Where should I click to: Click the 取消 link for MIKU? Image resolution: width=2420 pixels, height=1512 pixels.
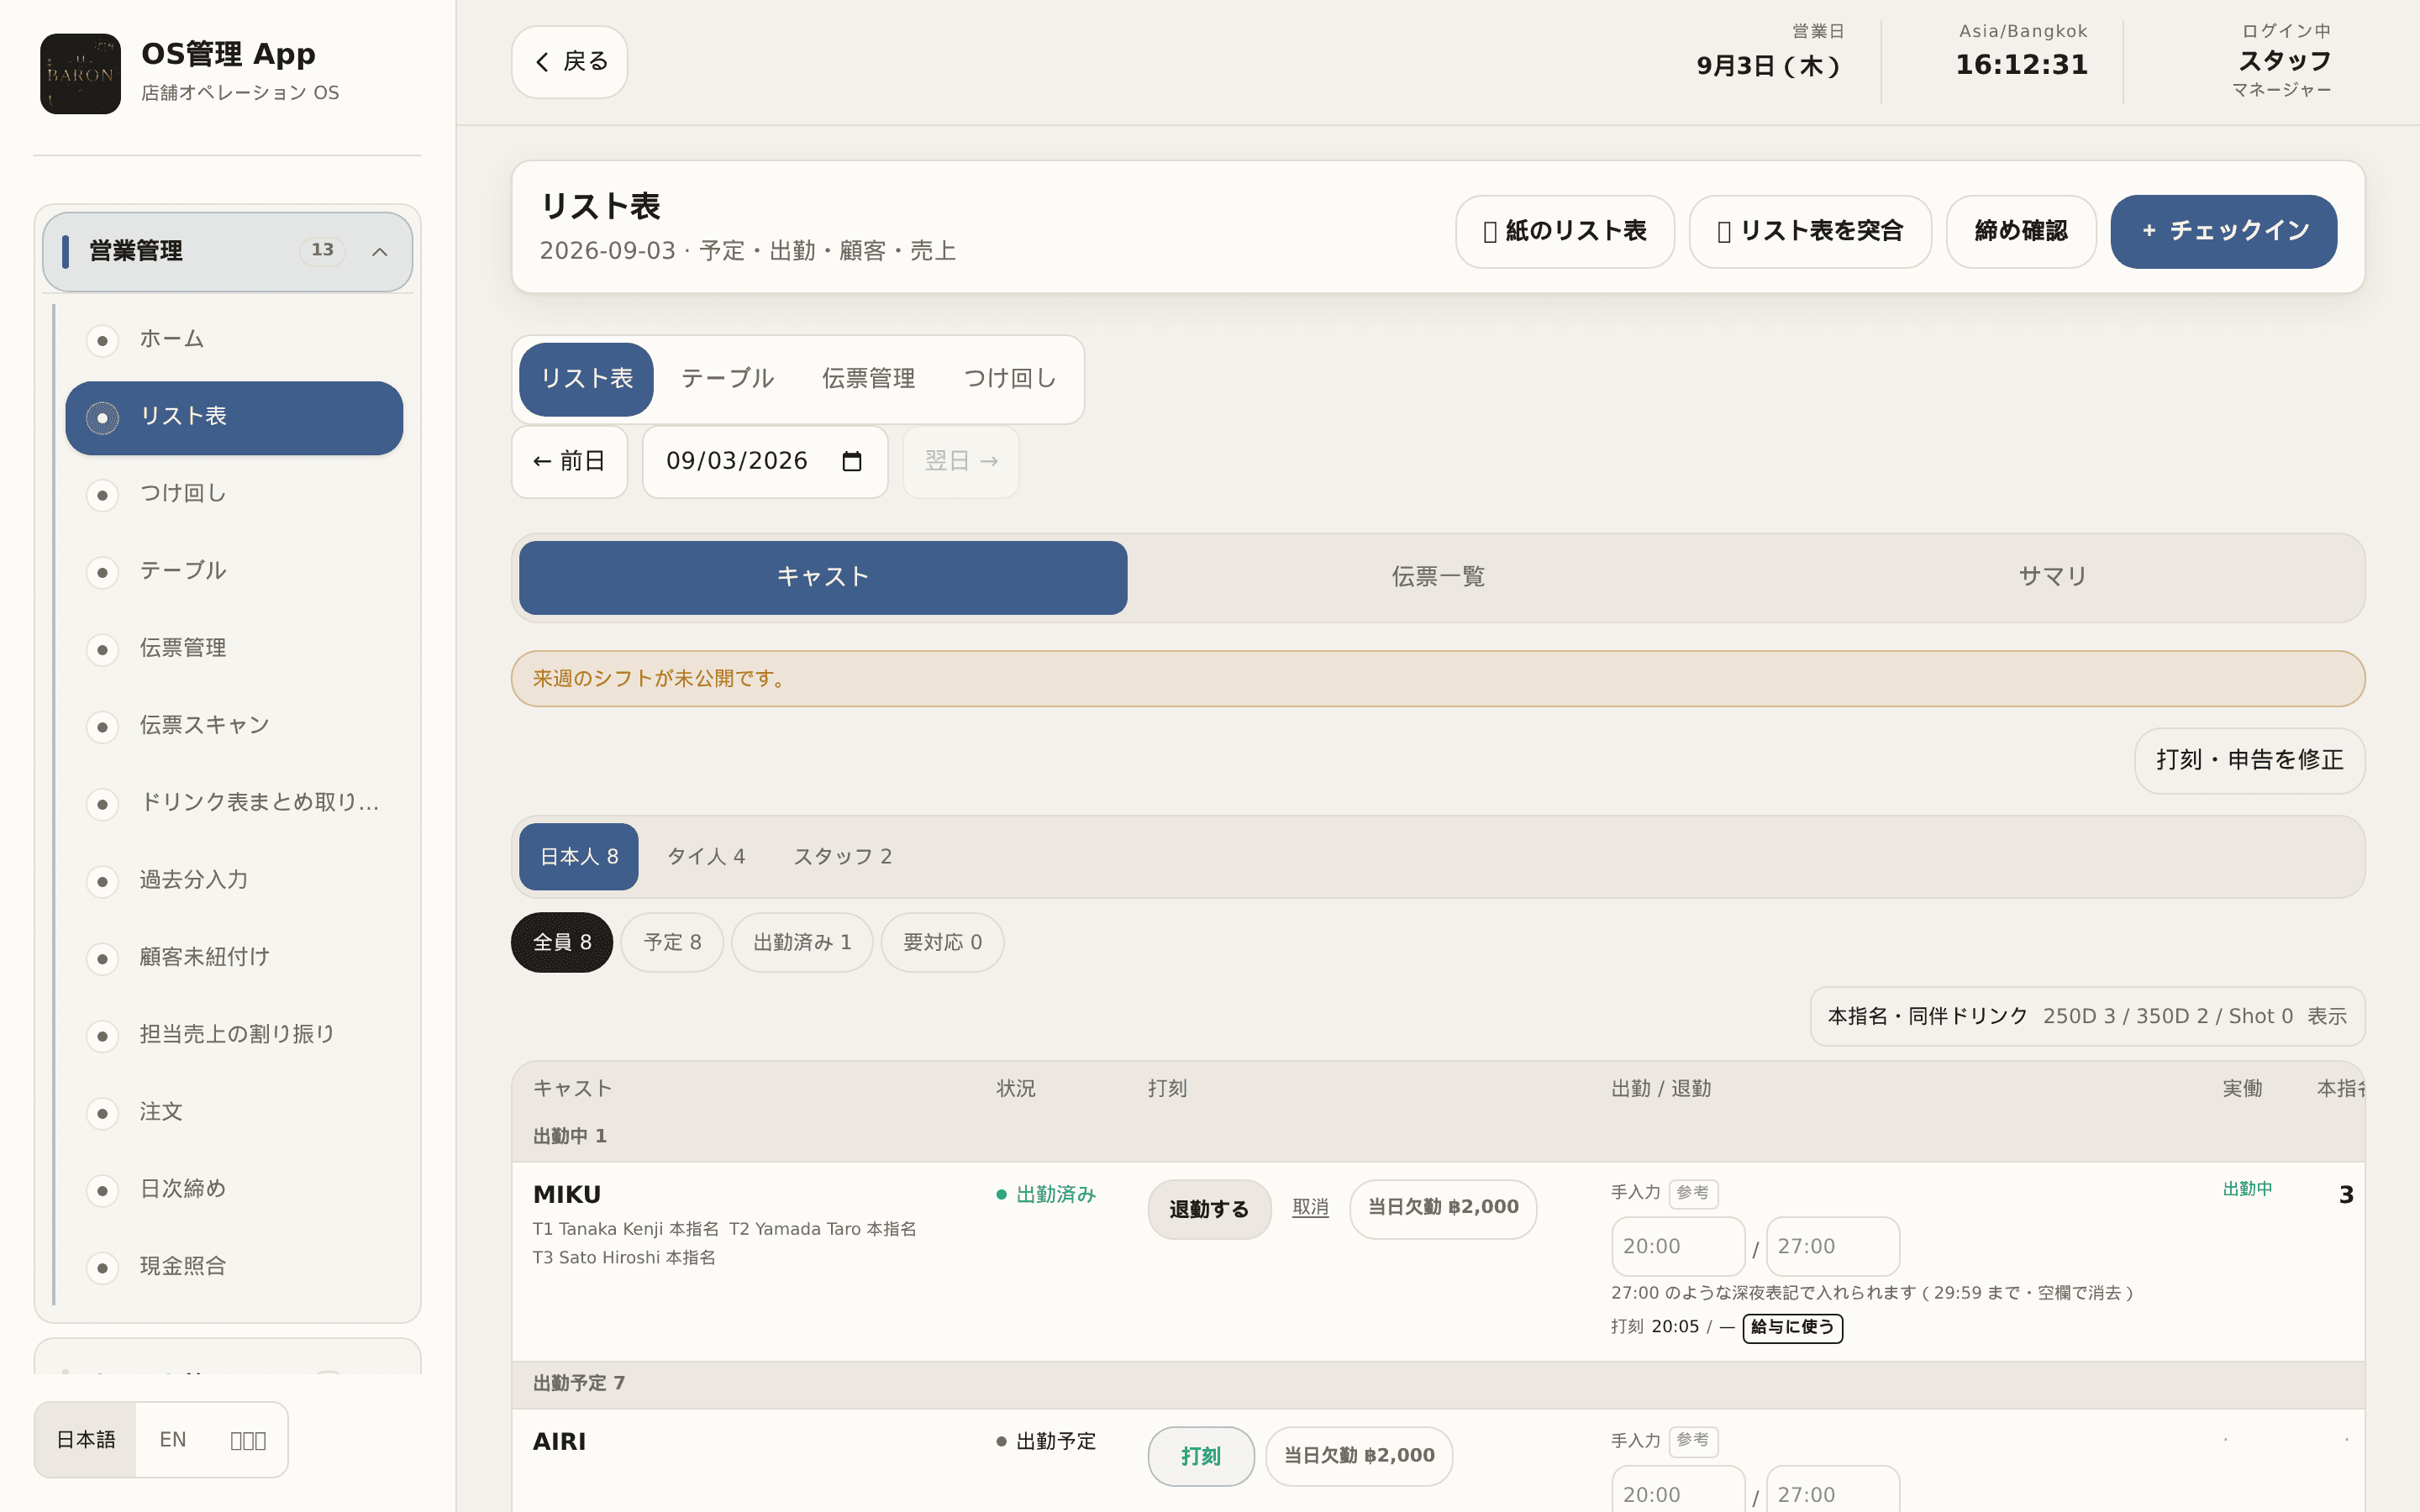pyautogui.click(x=1310, y=1207)
